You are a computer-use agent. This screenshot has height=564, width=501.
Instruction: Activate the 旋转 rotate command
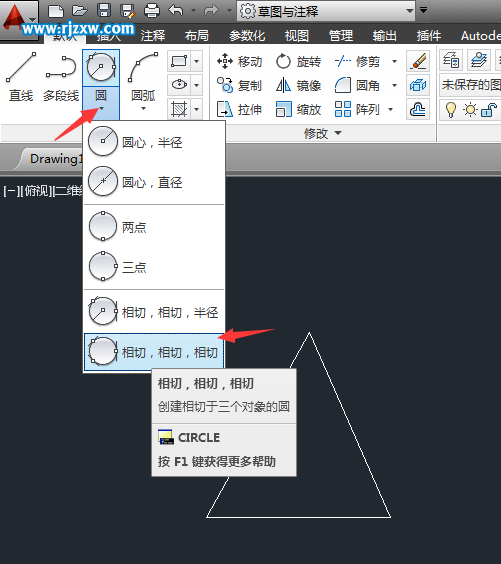tap(298, 62)
